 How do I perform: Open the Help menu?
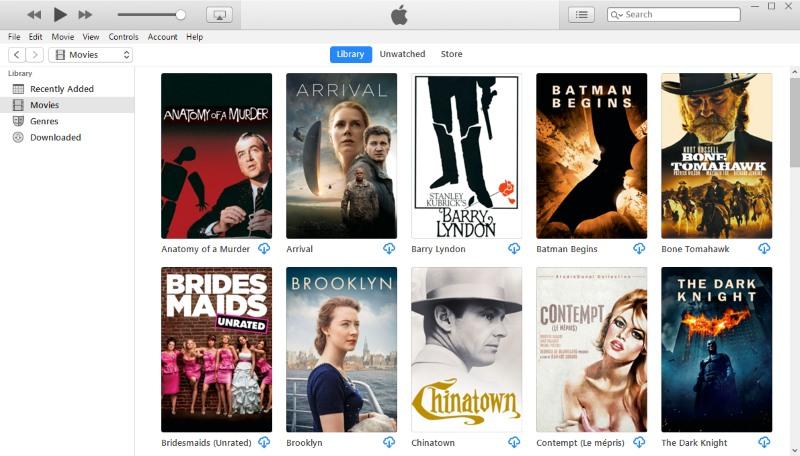click(x=194, y=37)
